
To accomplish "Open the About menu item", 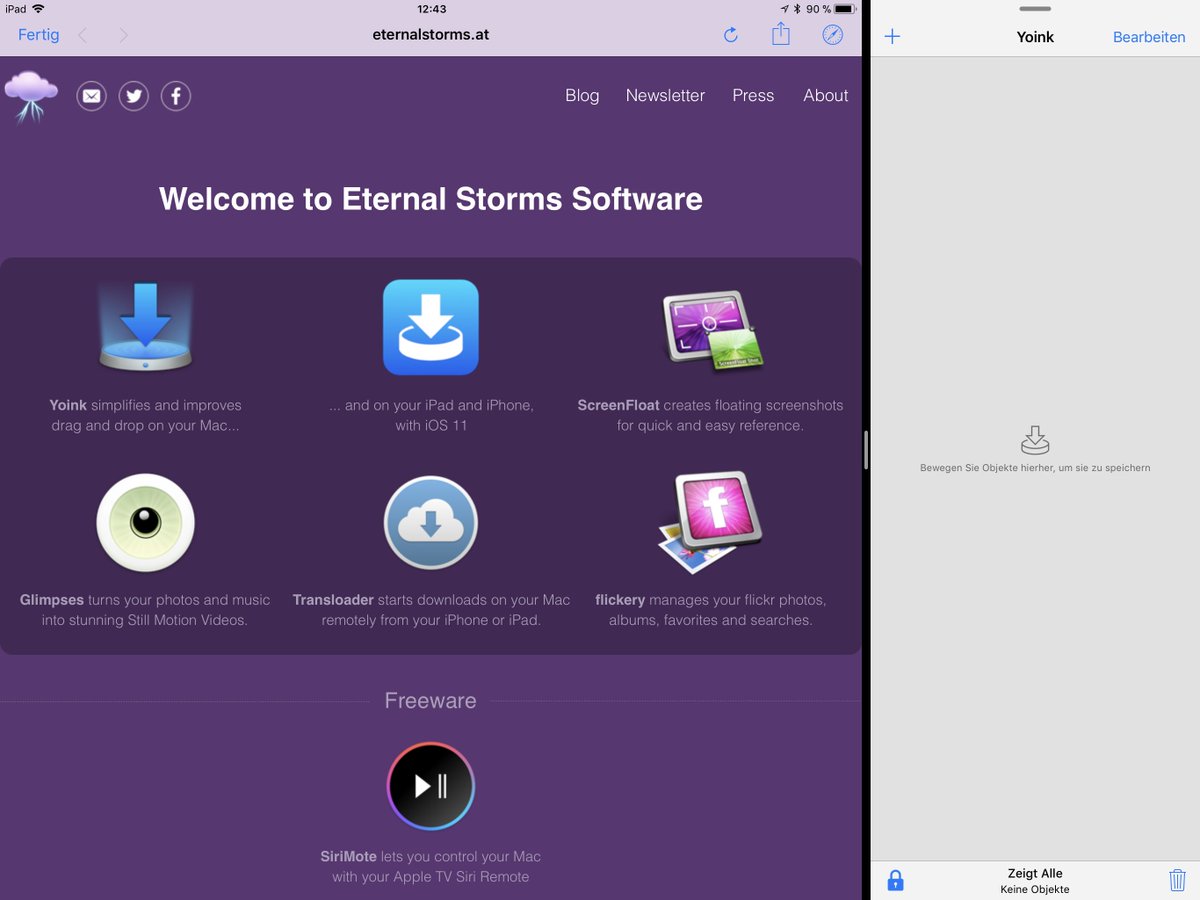I will (825, 95).
